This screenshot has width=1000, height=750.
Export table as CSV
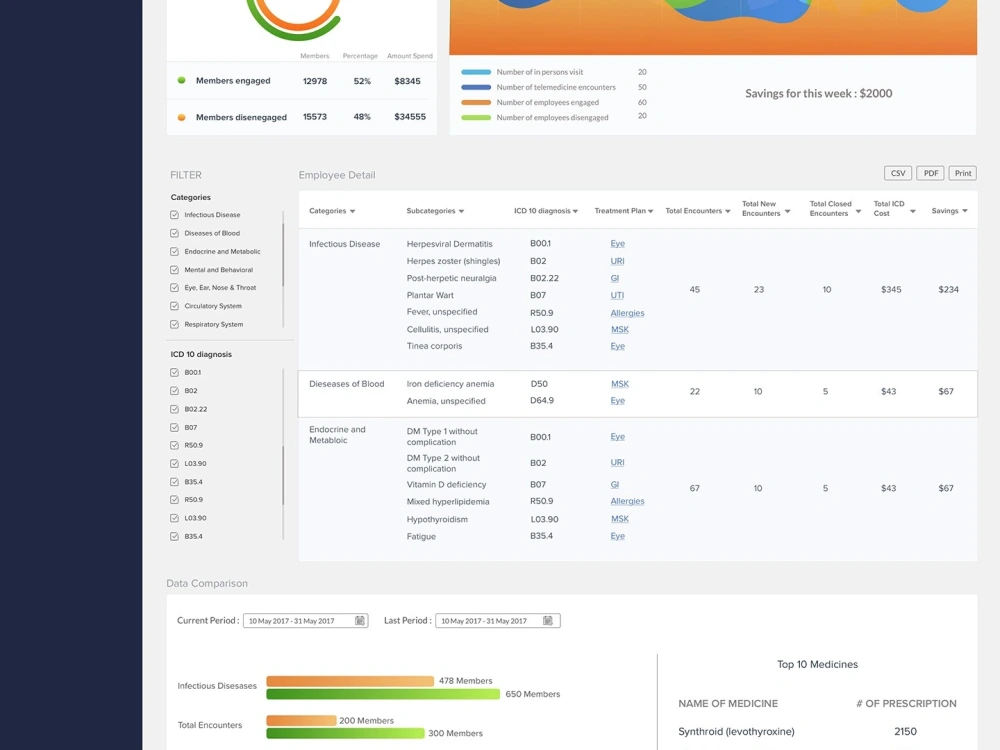pos(897,173)
